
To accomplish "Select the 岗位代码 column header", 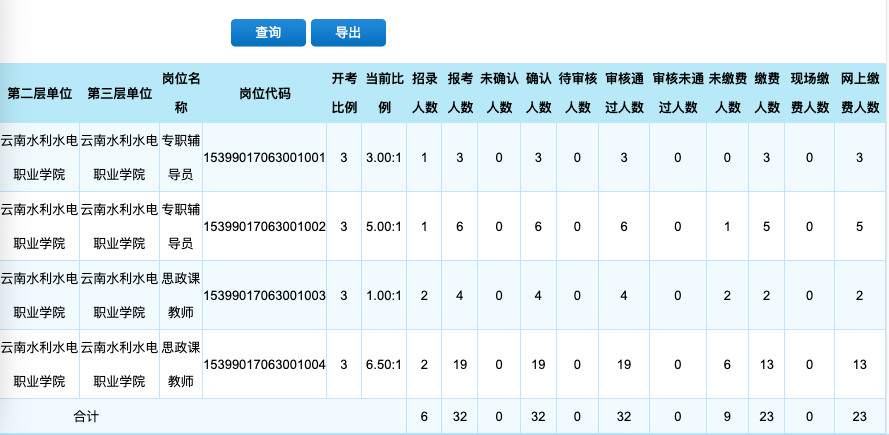I will point(265,93).
